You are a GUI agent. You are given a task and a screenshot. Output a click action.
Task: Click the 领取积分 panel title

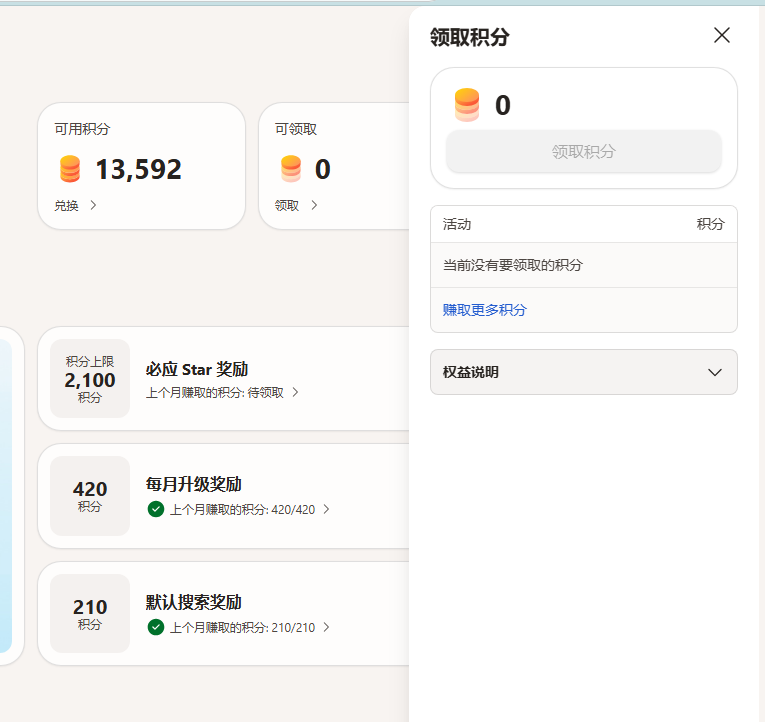coord(470,37)
